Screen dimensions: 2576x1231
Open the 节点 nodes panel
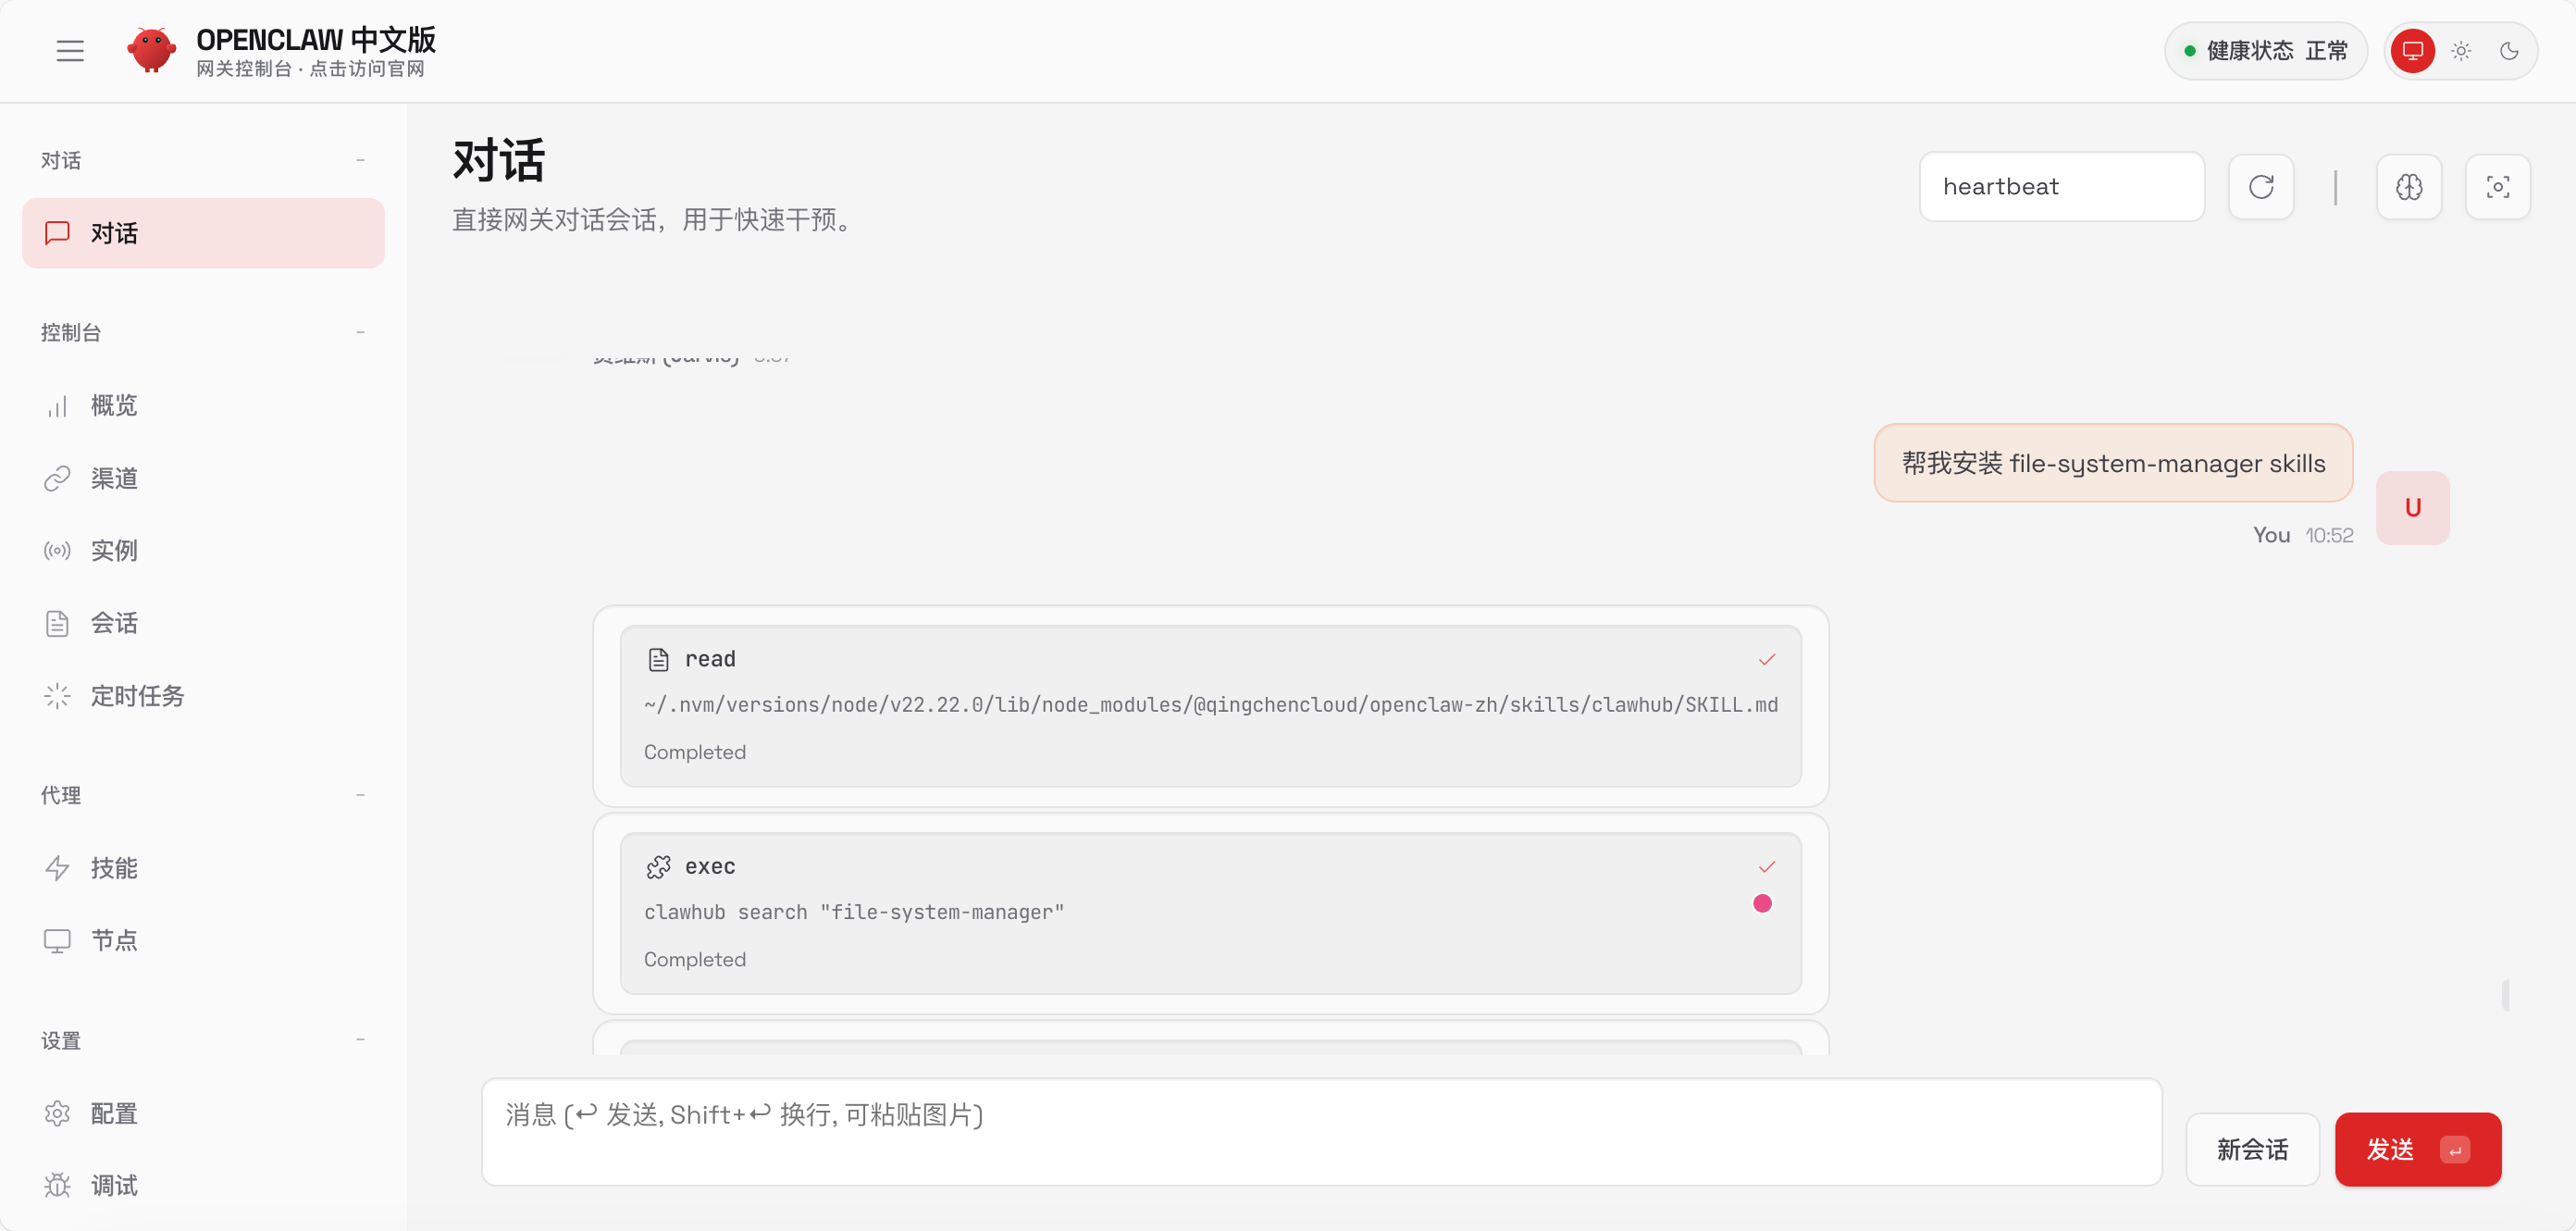point(115,940)
